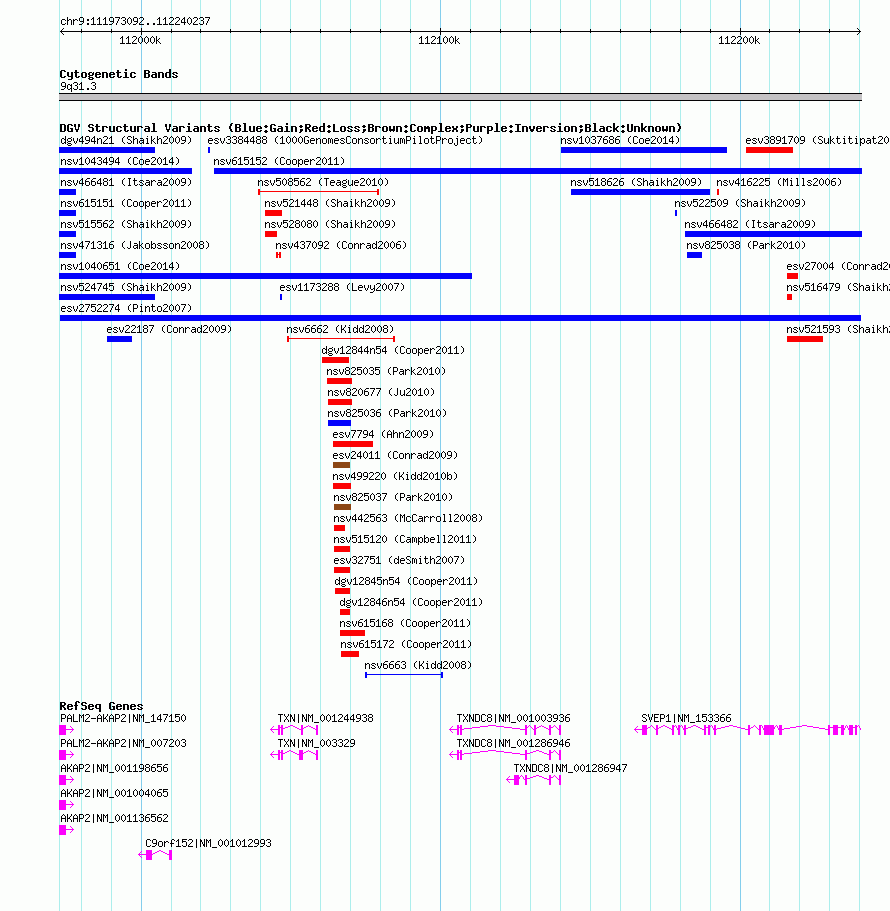Select nsv521448 (Shaikh2009) red bar
The height and width of the screenshot is (911, 890).
273,213
